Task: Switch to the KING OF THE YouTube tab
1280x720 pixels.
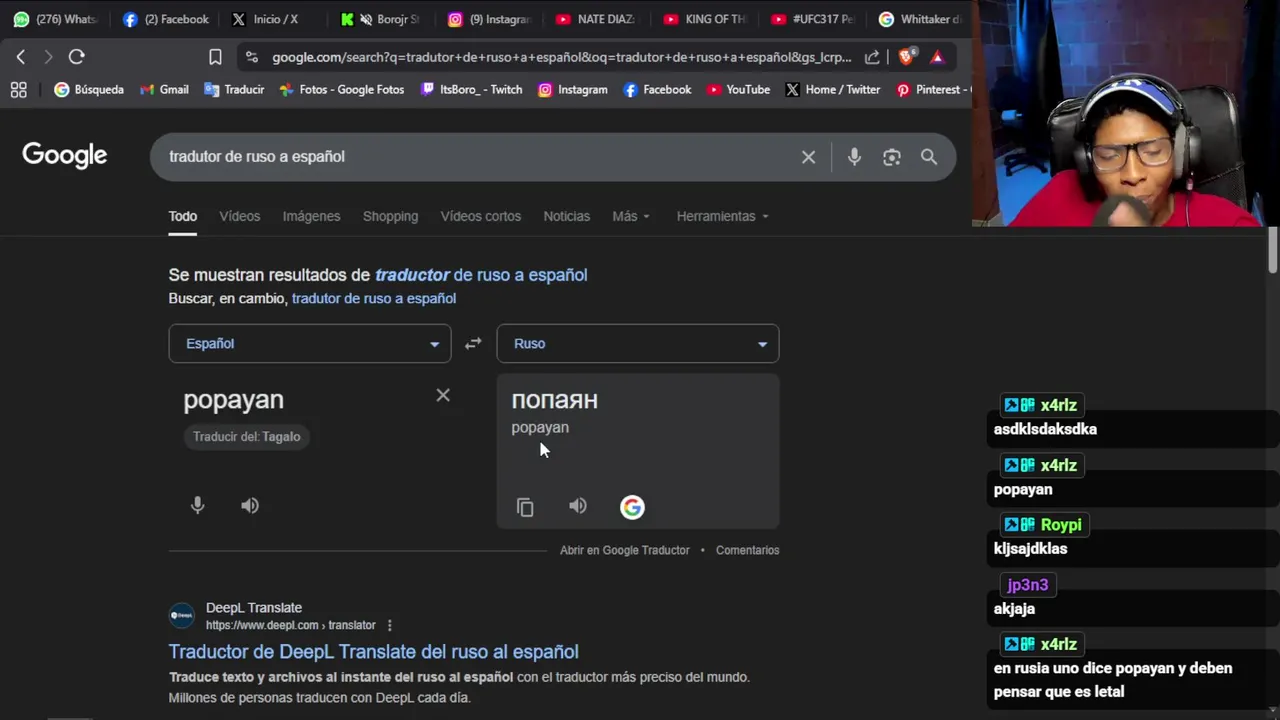Action: (704, 19)
